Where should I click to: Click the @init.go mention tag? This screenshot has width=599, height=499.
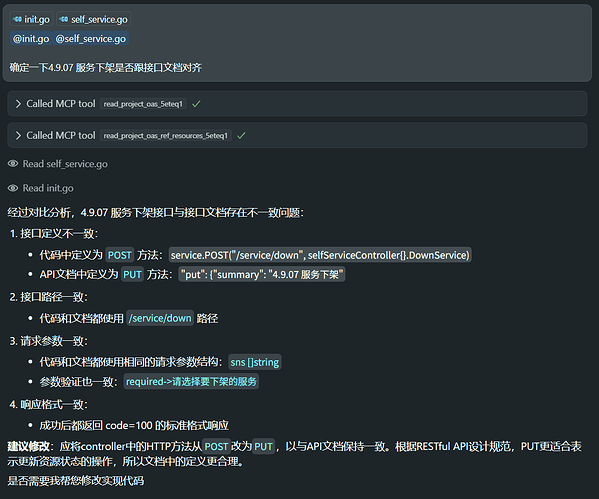coord(31,39)
